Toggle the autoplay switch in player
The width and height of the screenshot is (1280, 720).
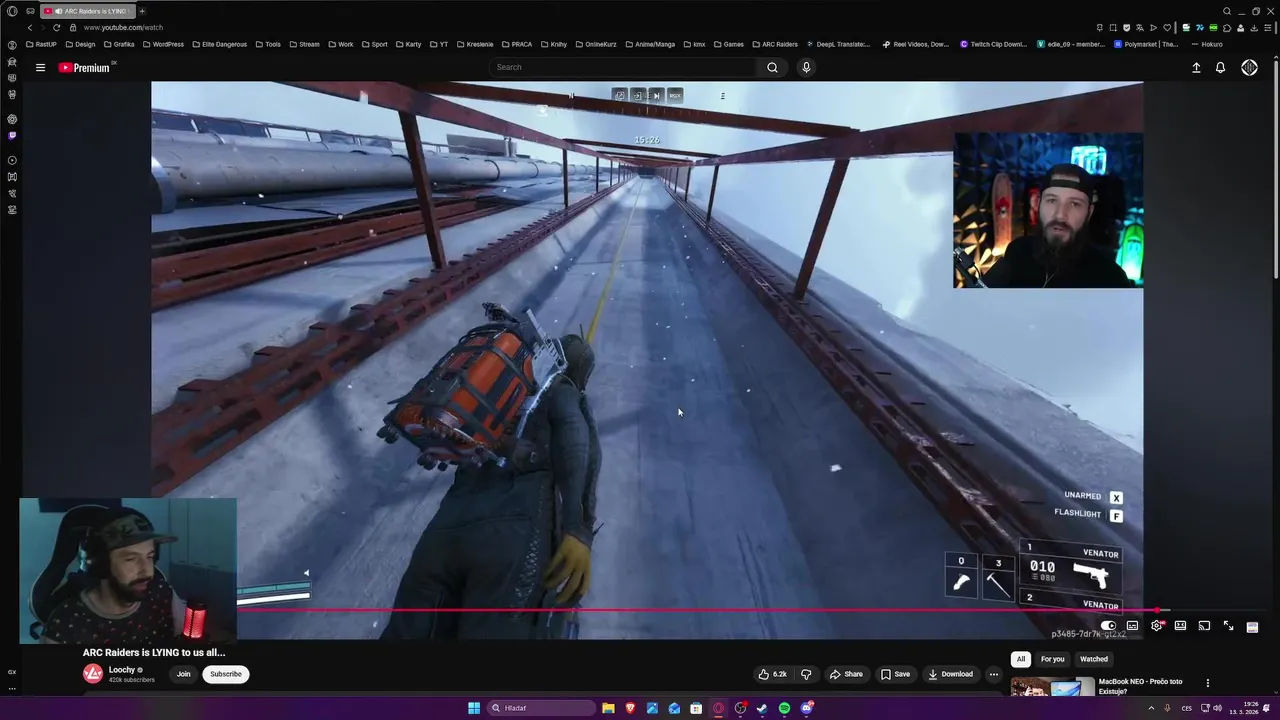click(x=1108, y=626)
